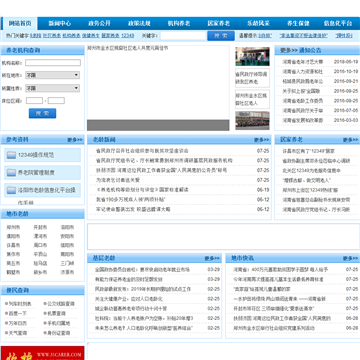This screenshot has height=360, width=360.
Task: Open the bottom slideshow group photo thumbnail
Action: tap(252, 120)
